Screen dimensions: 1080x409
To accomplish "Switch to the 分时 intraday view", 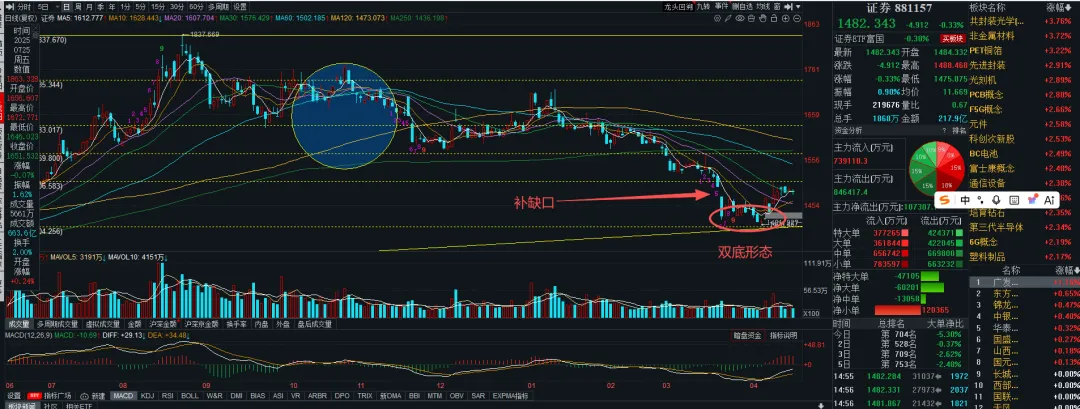I will coord(24,7).
